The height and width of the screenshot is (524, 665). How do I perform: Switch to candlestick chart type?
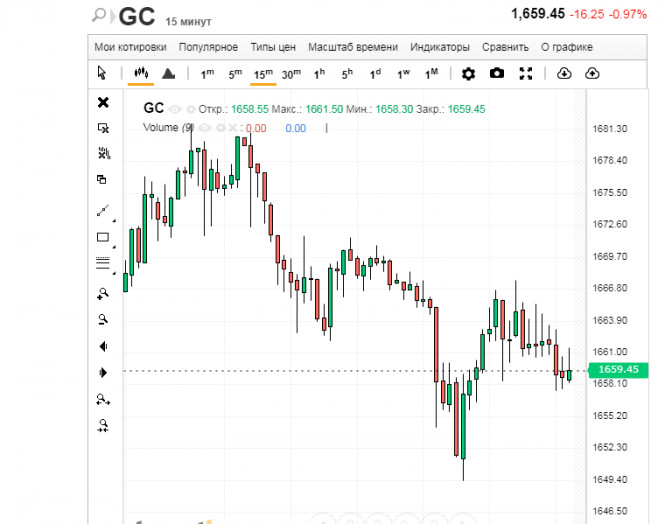click(141, 73)
